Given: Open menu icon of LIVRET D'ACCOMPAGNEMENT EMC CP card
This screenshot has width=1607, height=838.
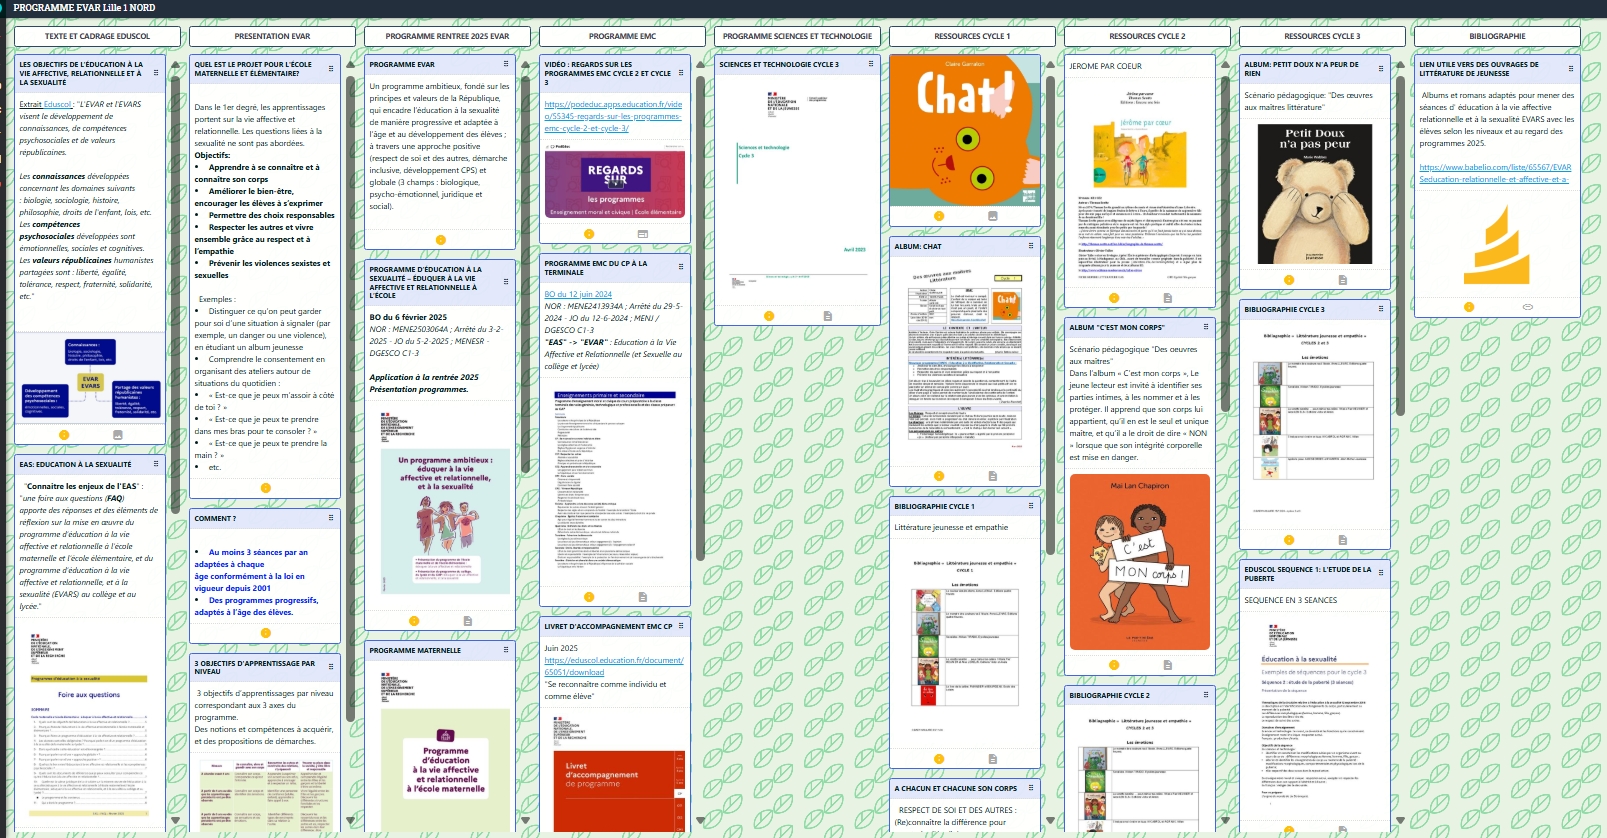Looking at the screenshot, I should pyautogui.click(x=681, y=626).
